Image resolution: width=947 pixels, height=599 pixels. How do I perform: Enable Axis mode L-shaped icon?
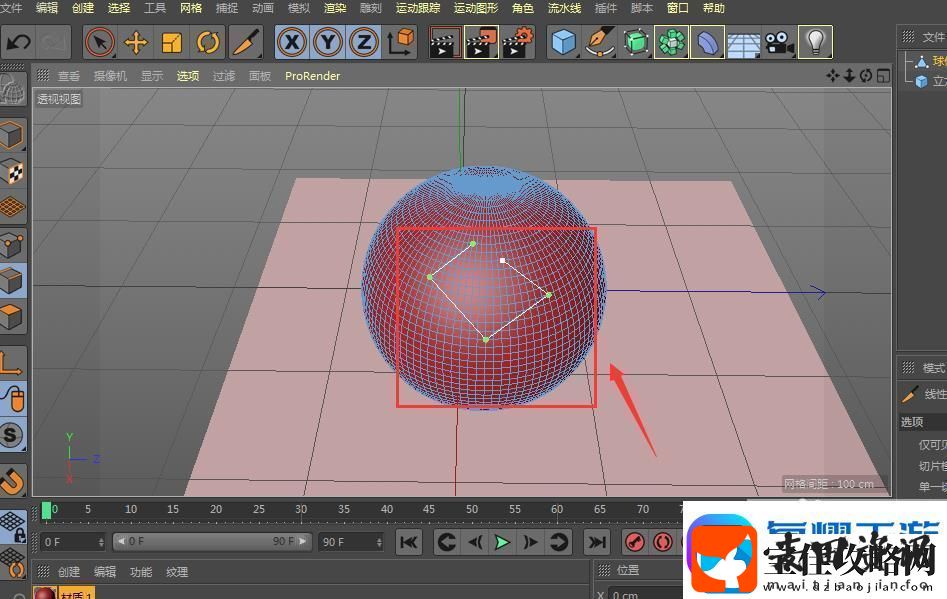pyautogui.click(x=13, y=362)
